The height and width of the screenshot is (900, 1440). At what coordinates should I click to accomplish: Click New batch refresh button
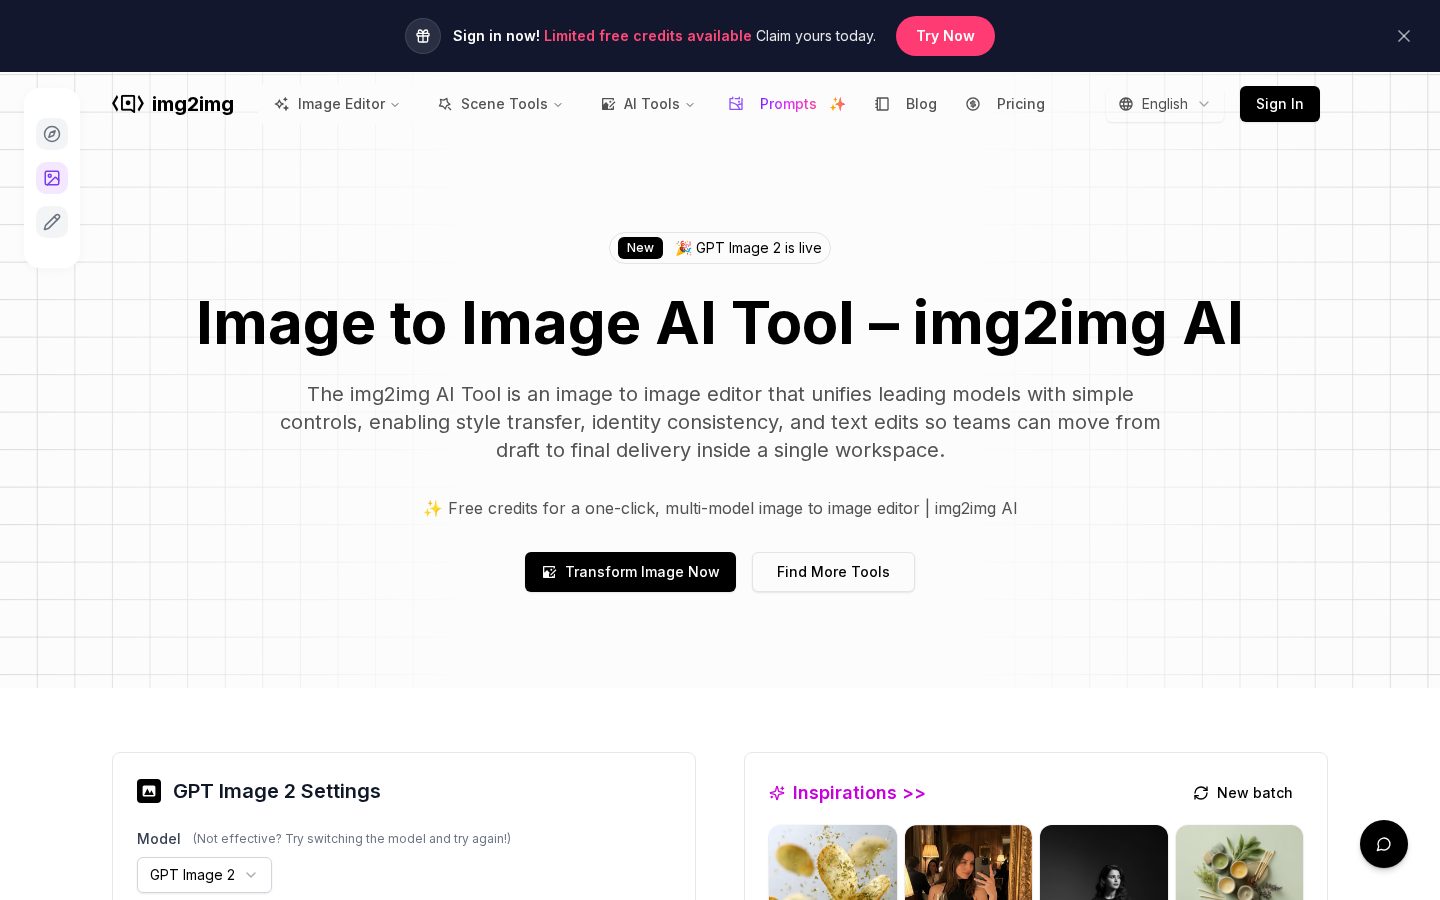[1243, 793]
